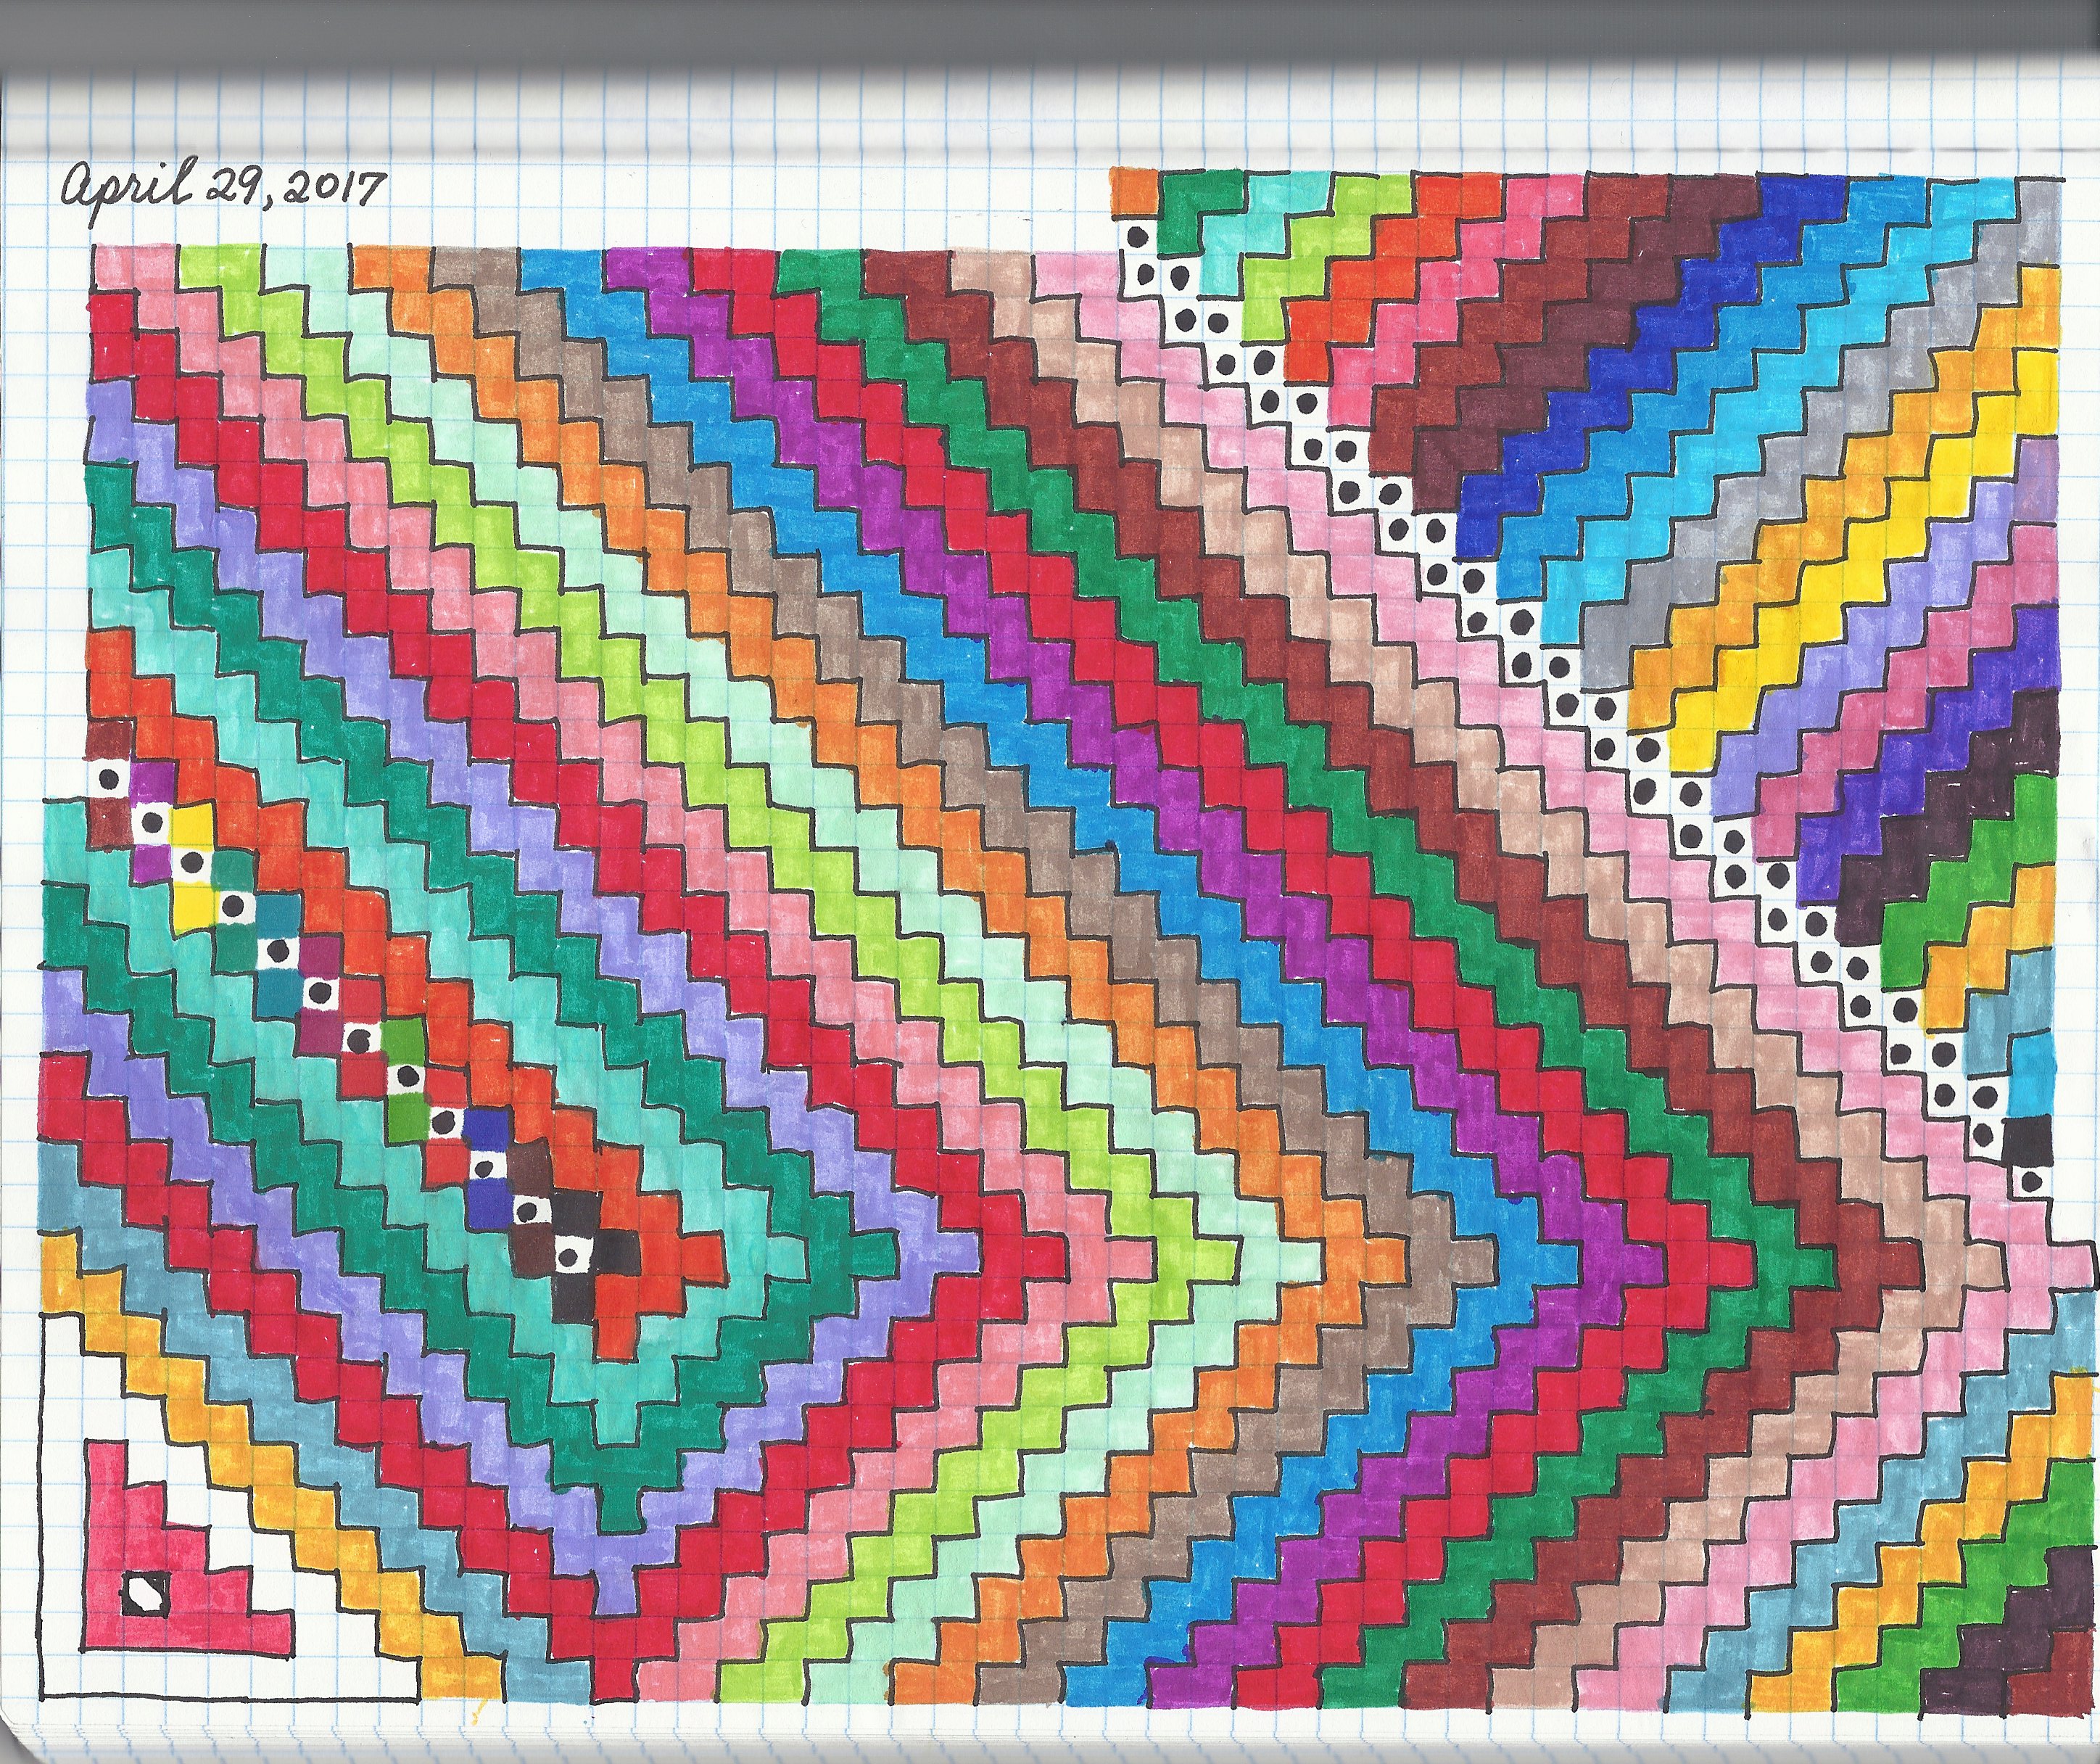The image size is (2100, 1764).
Task: Click the topmost black dot in upper-right dotted diagonal
Action: 1137,237
